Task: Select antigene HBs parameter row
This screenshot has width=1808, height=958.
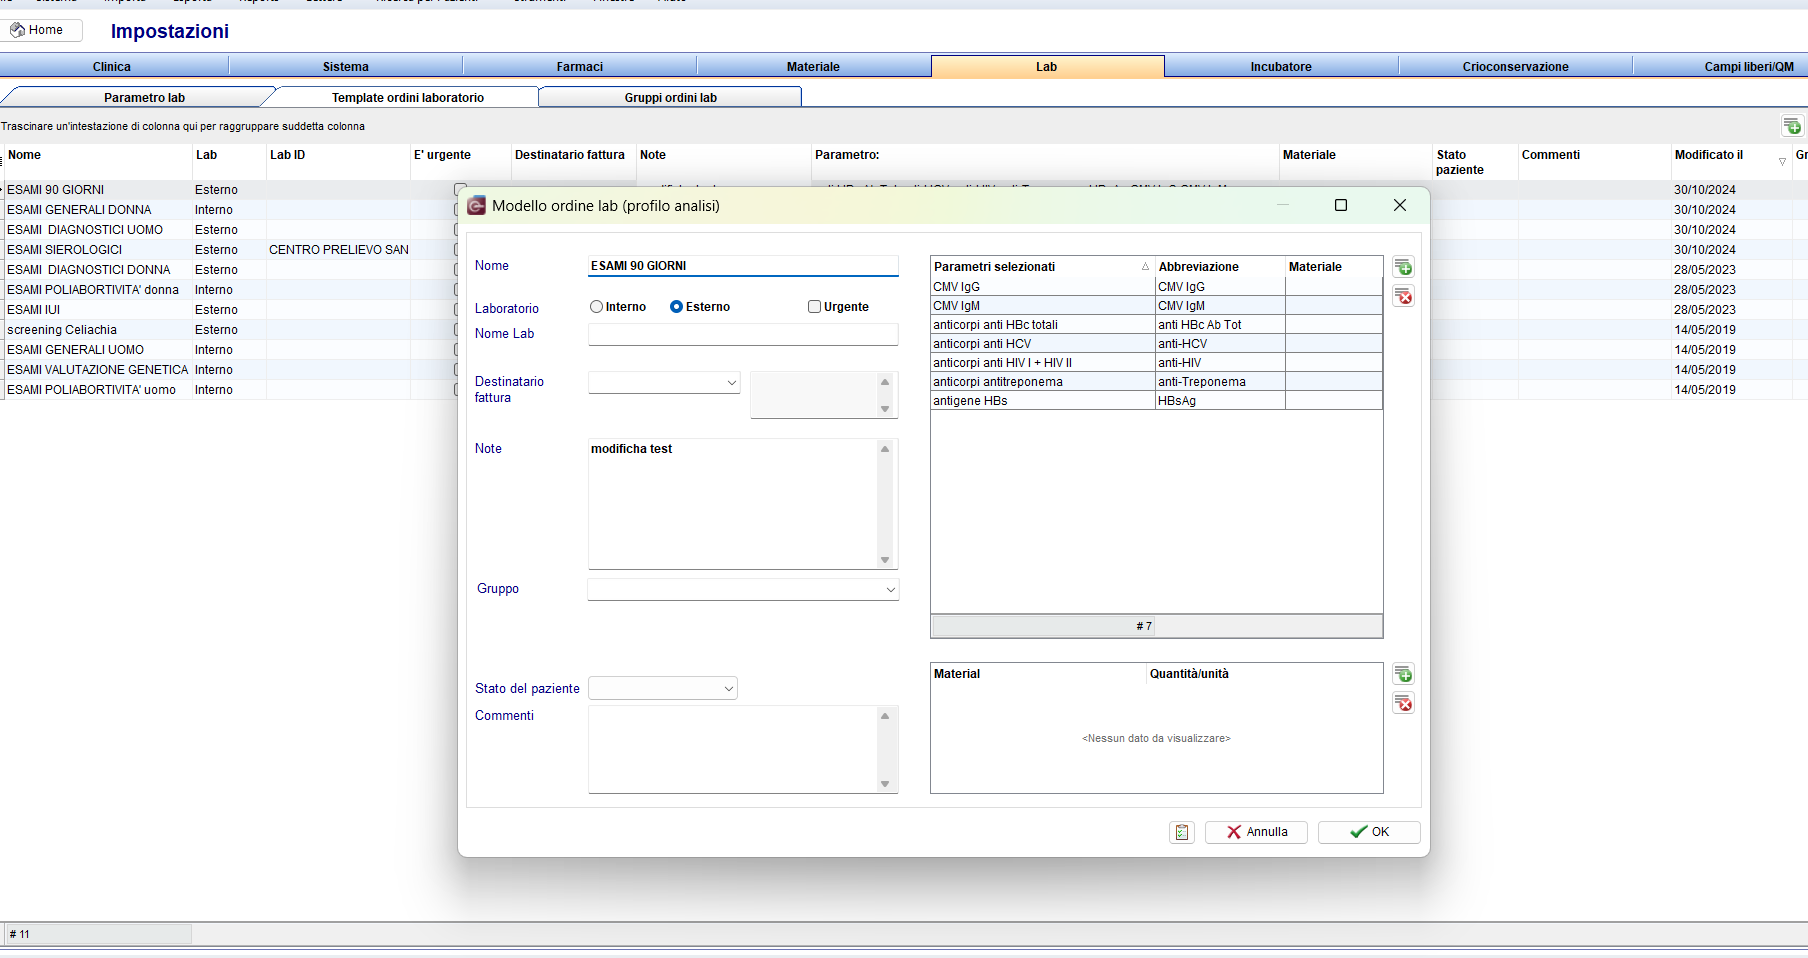Action: pyautogui.click(x=1157, y=401)
